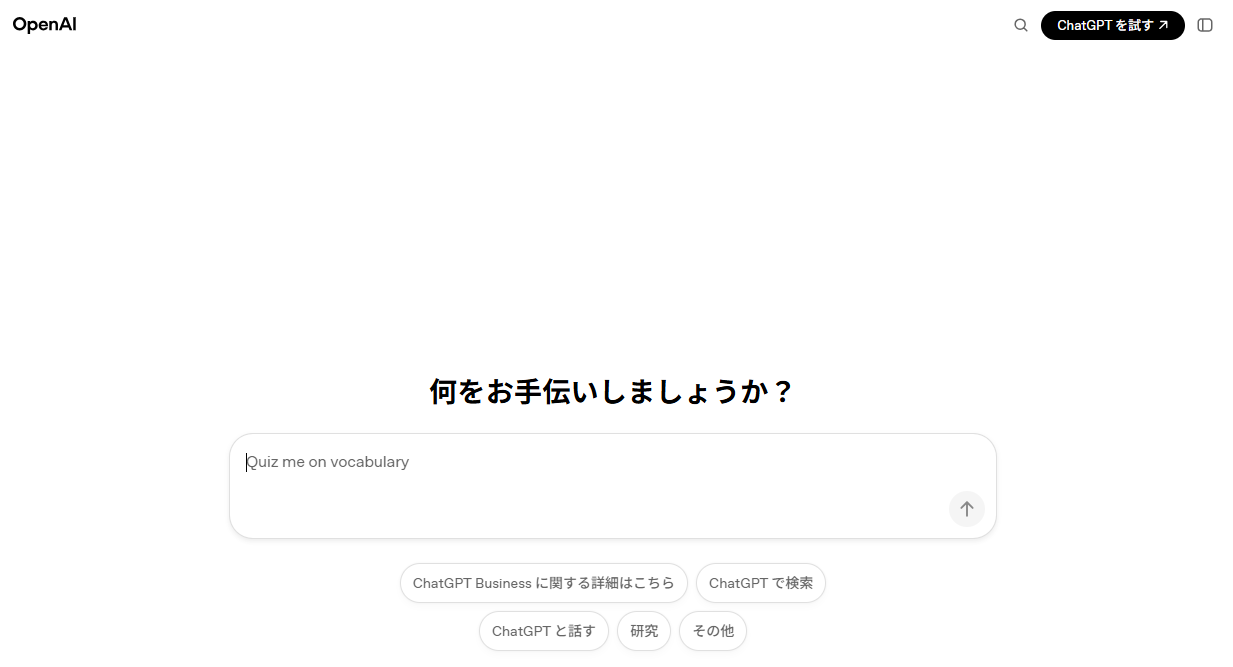
Task: Open the search magnifier icon
Action: [1021, 25]
